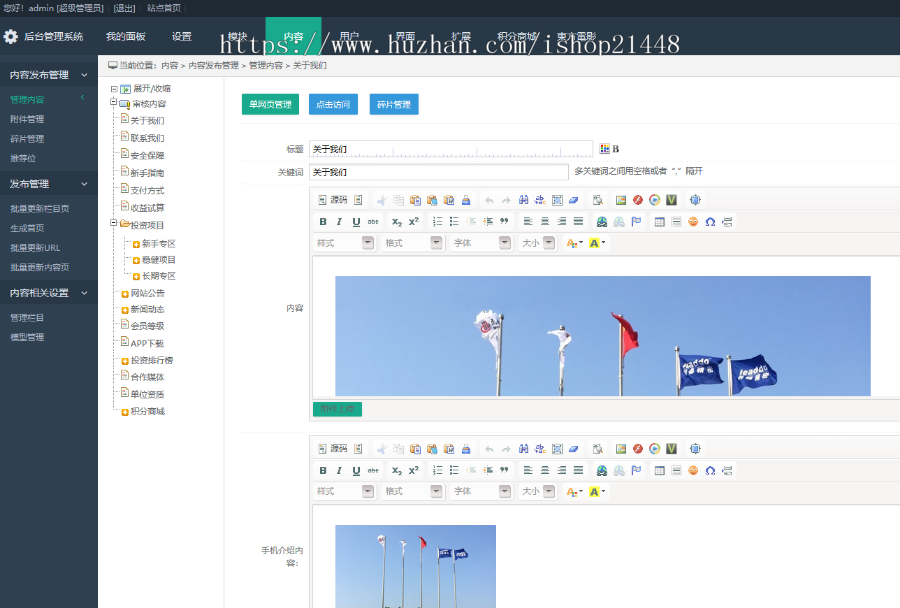Click the anchor flag icon in upper editor
Image resolution: width=900 pixels, height=608 pixels.
point(636,221)
